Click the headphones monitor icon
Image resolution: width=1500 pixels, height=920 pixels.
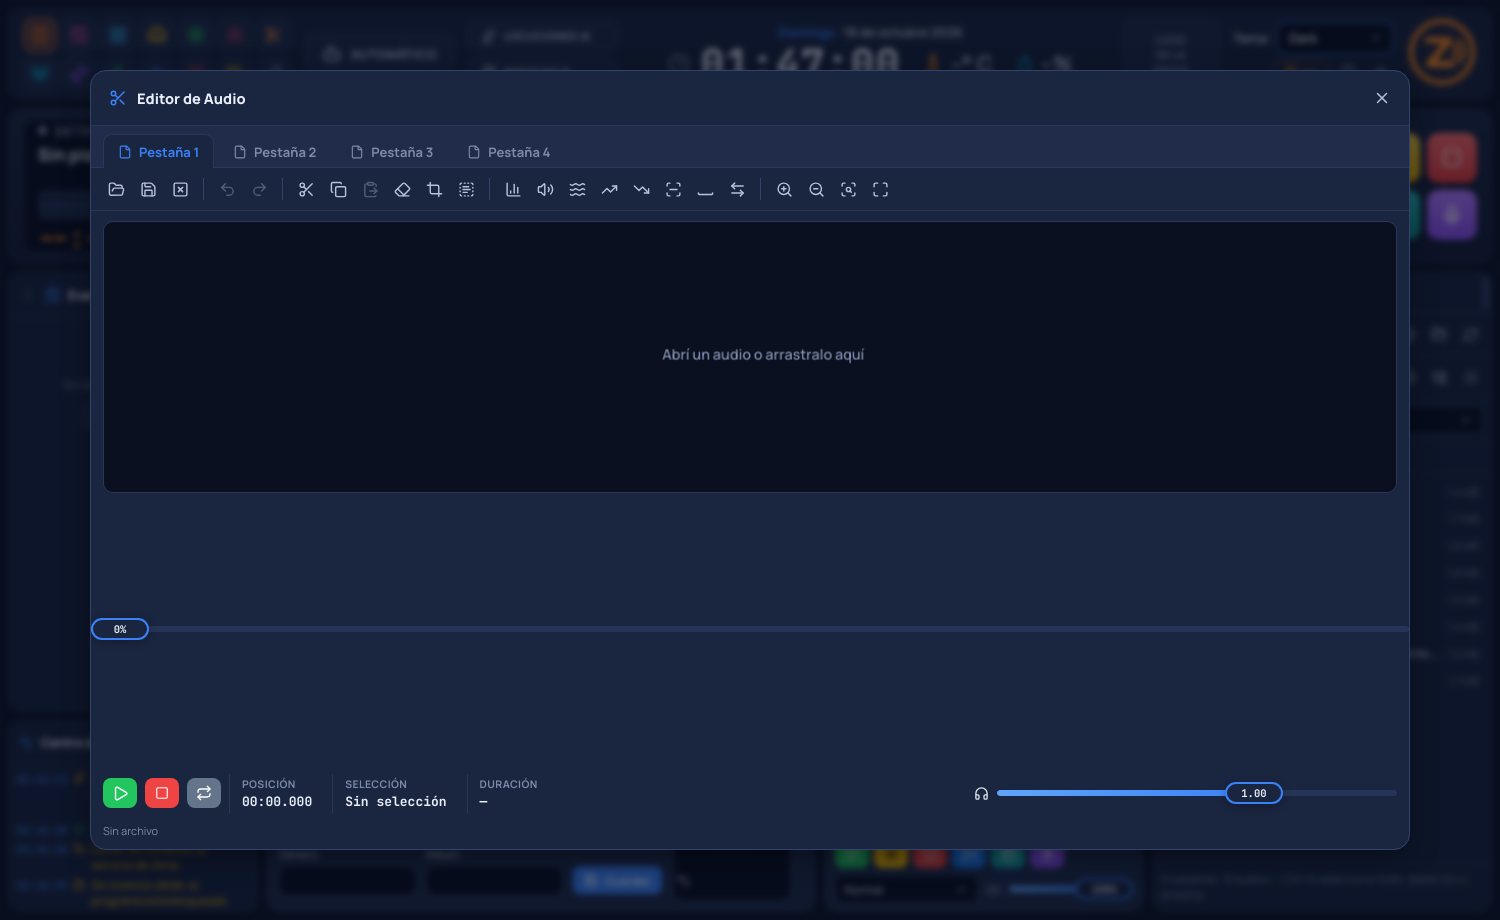coord(981,794)
